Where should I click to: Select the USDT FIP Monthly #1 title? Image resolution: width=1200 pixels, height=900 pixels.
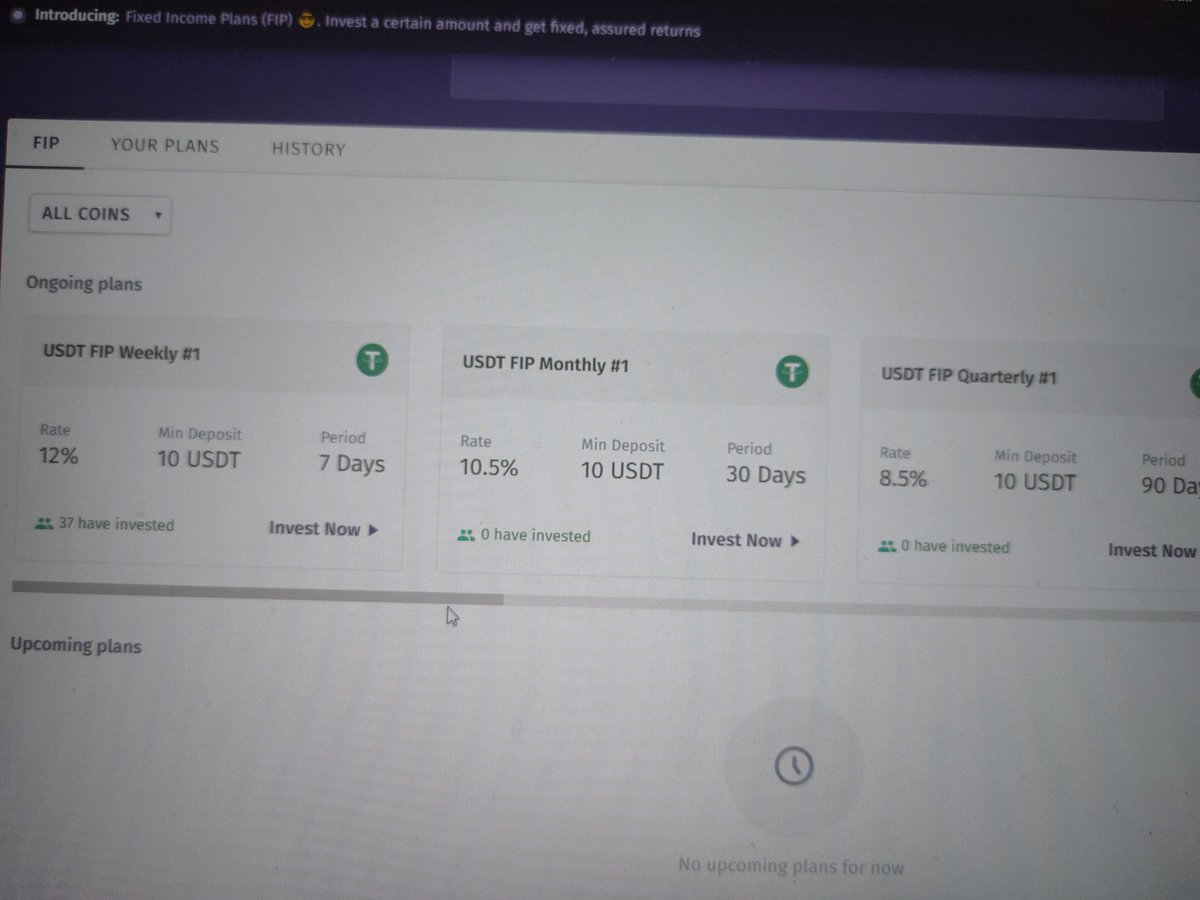click(x=546, y=364)
